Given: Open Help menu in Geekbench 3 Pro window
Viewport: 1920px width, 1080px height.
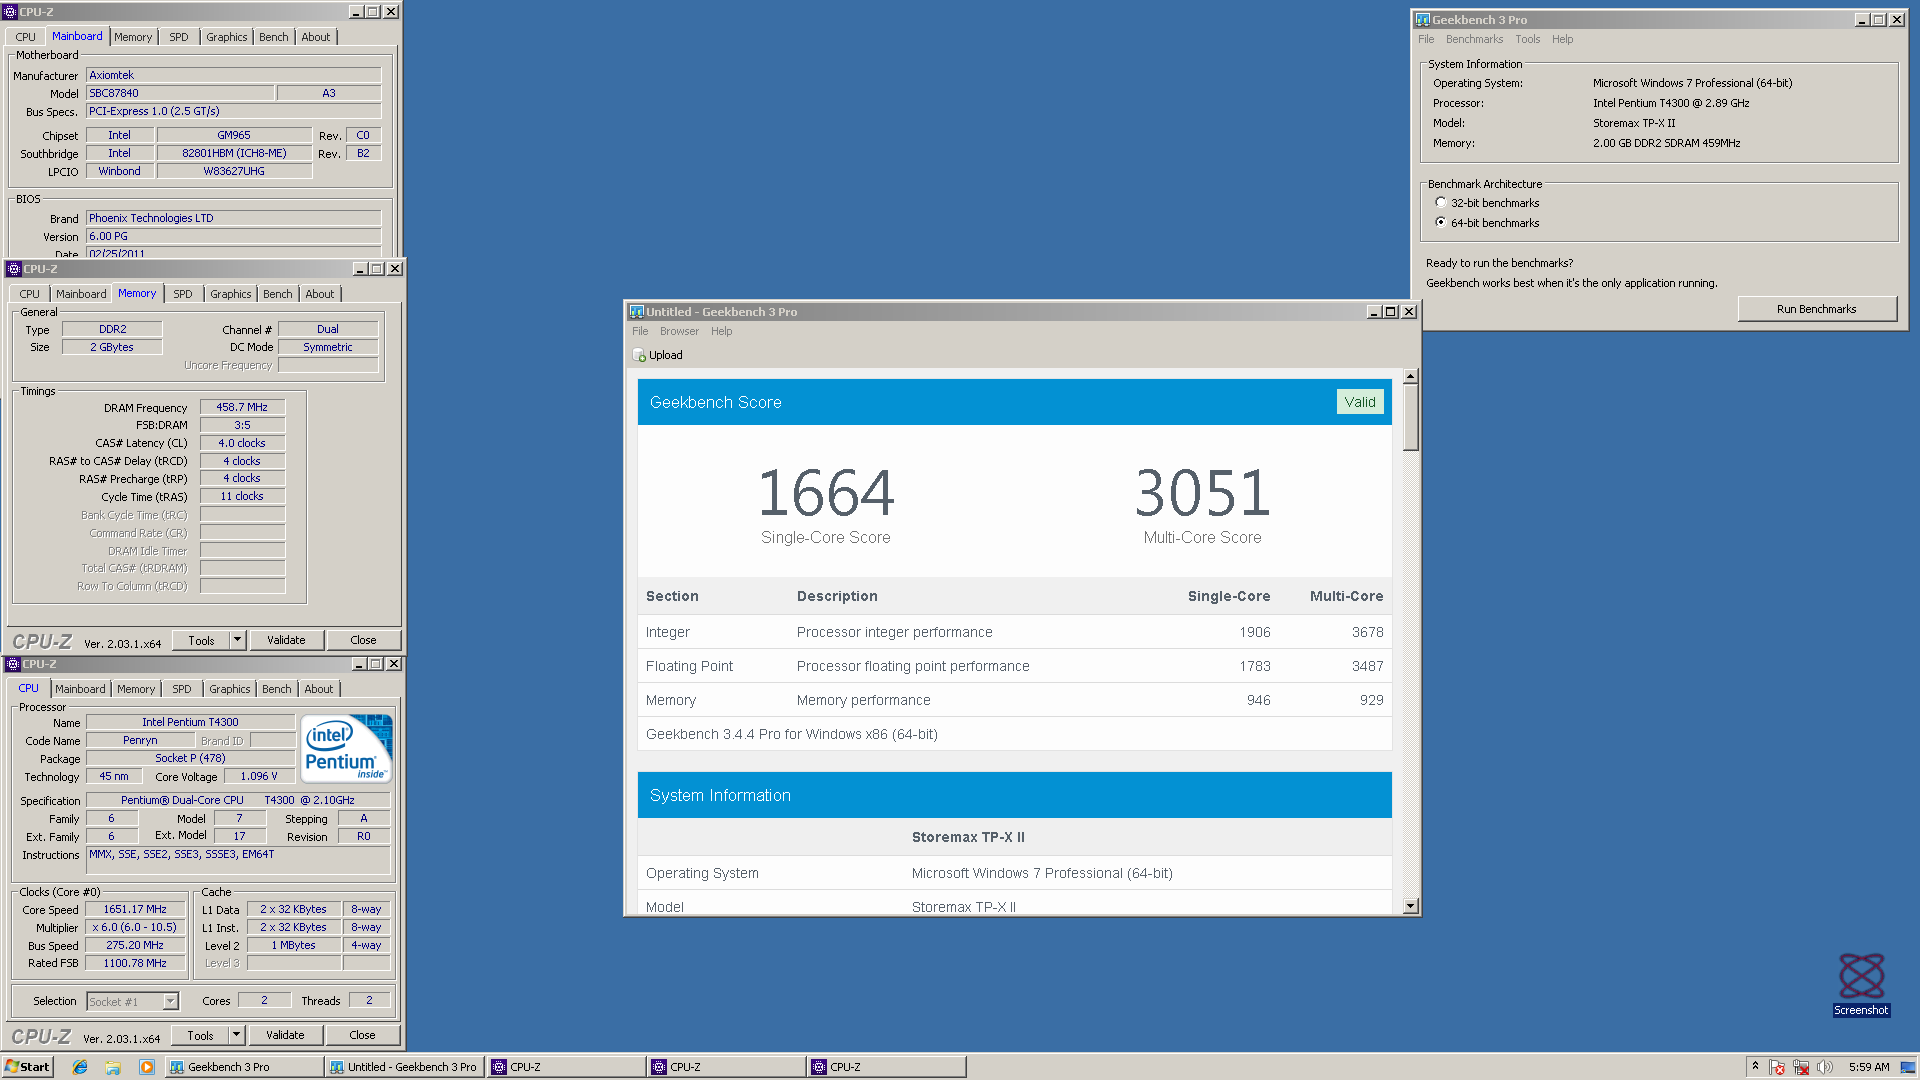Looking at the screenshot, I should point(1562,39).
